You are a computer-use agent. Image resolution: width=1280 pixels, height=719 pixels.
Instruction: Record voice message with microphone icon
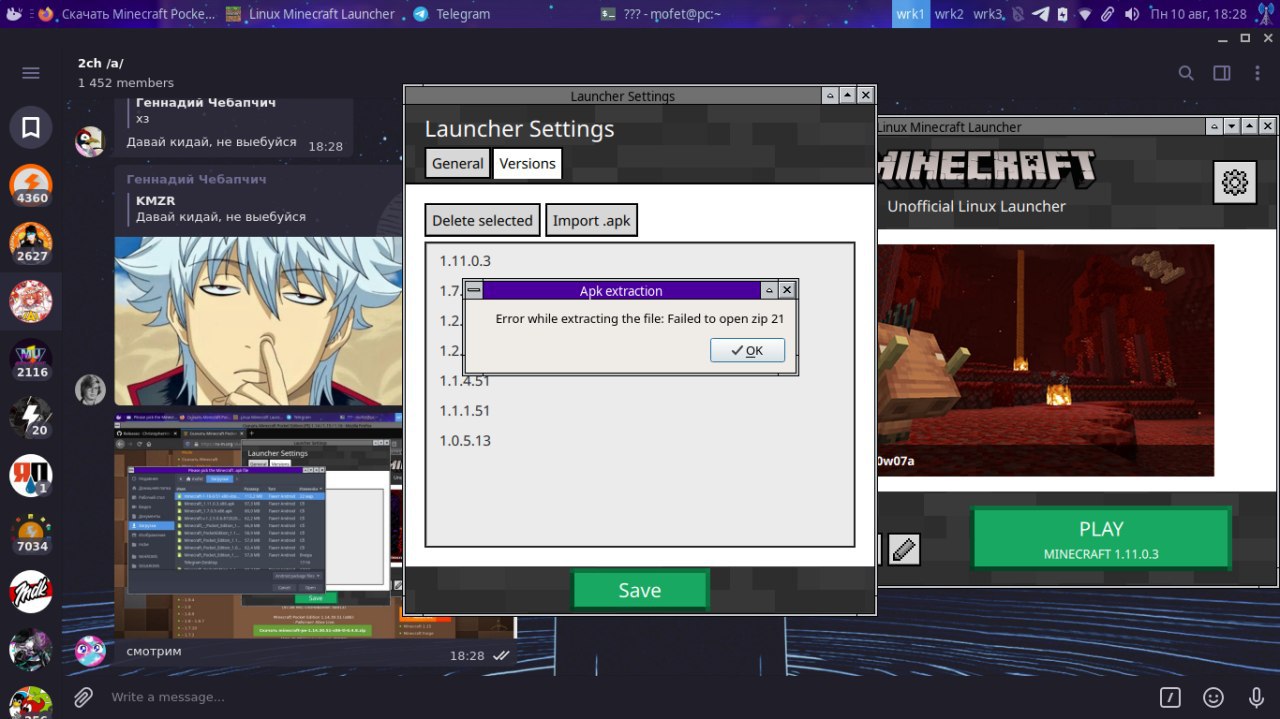click(1256, 697)
